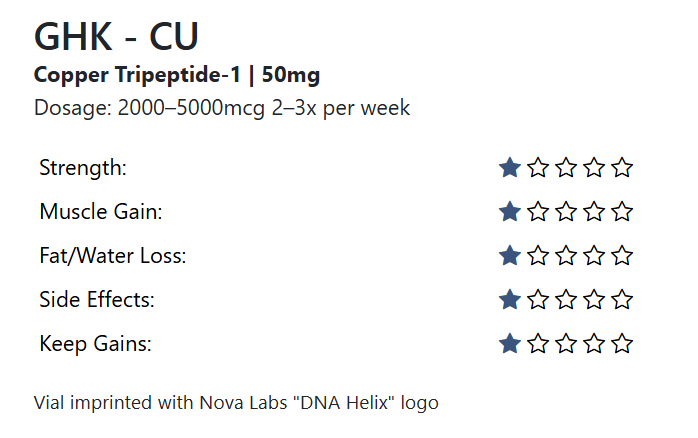This screenshot has width=698, height=438.
Task: Click the first filled star for Strength
Action: point(510,168)
